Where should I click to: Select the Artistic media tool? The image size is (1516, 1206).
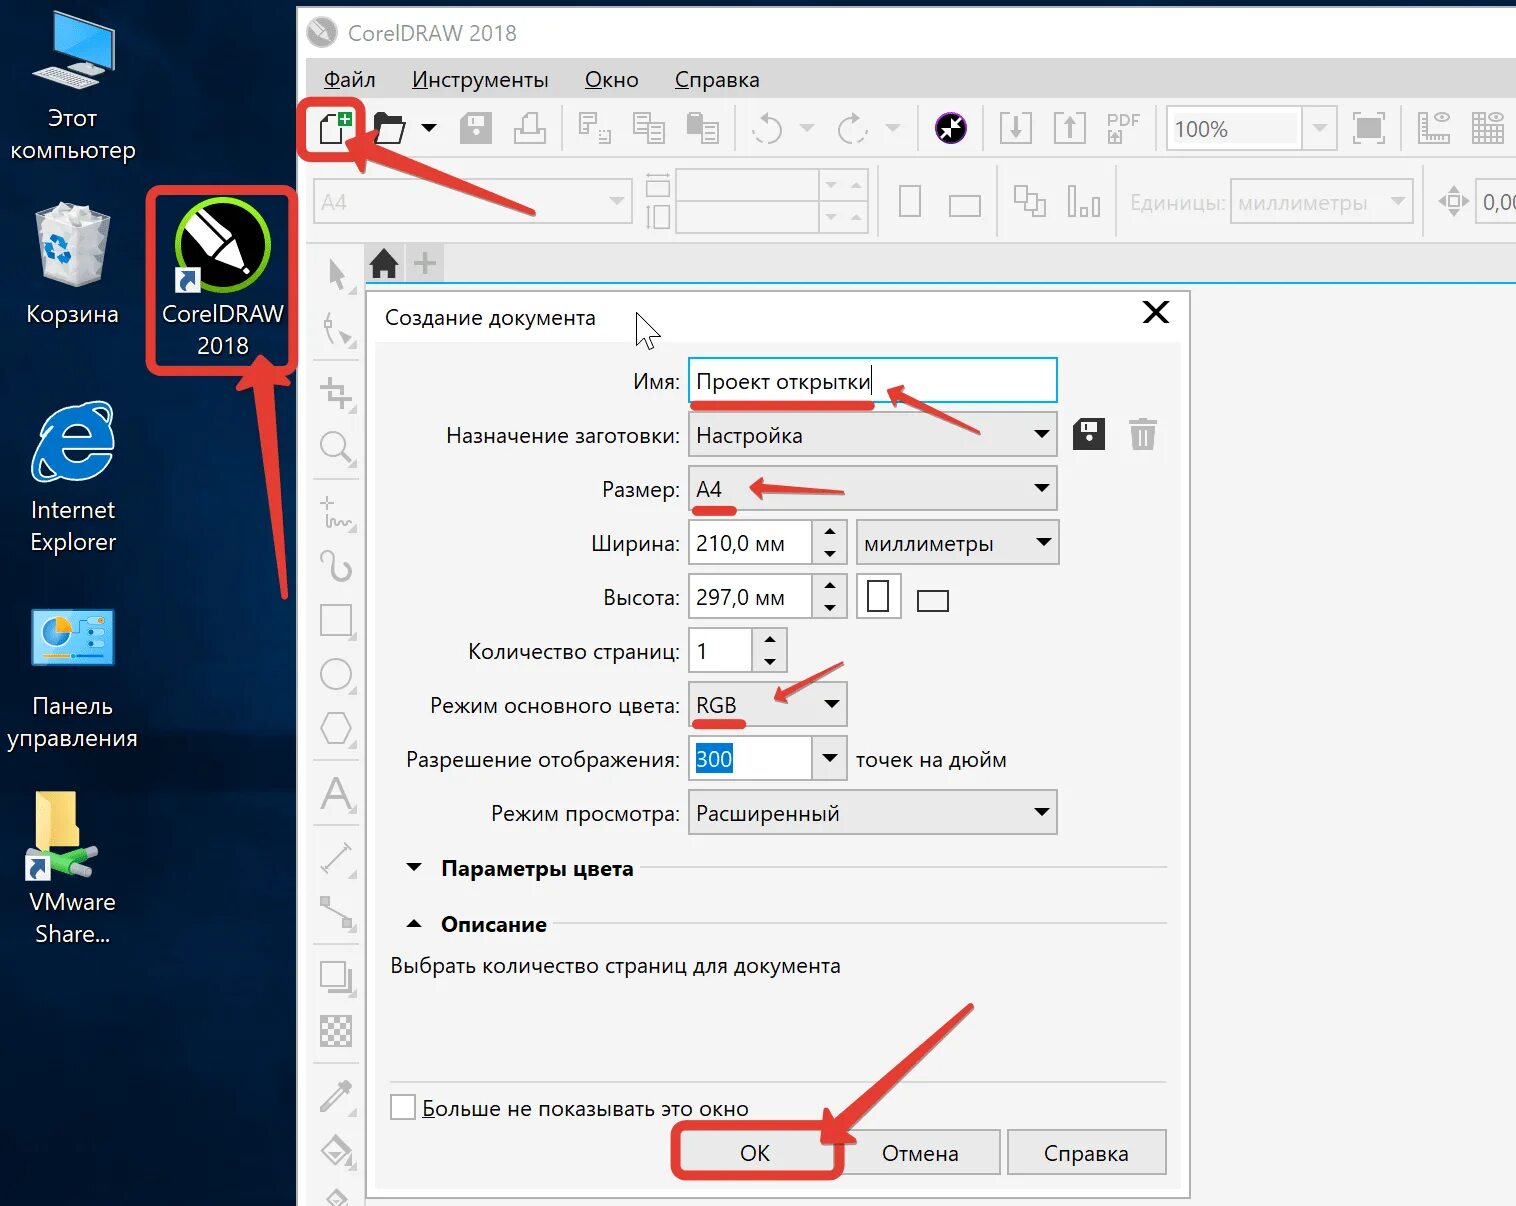337,566
